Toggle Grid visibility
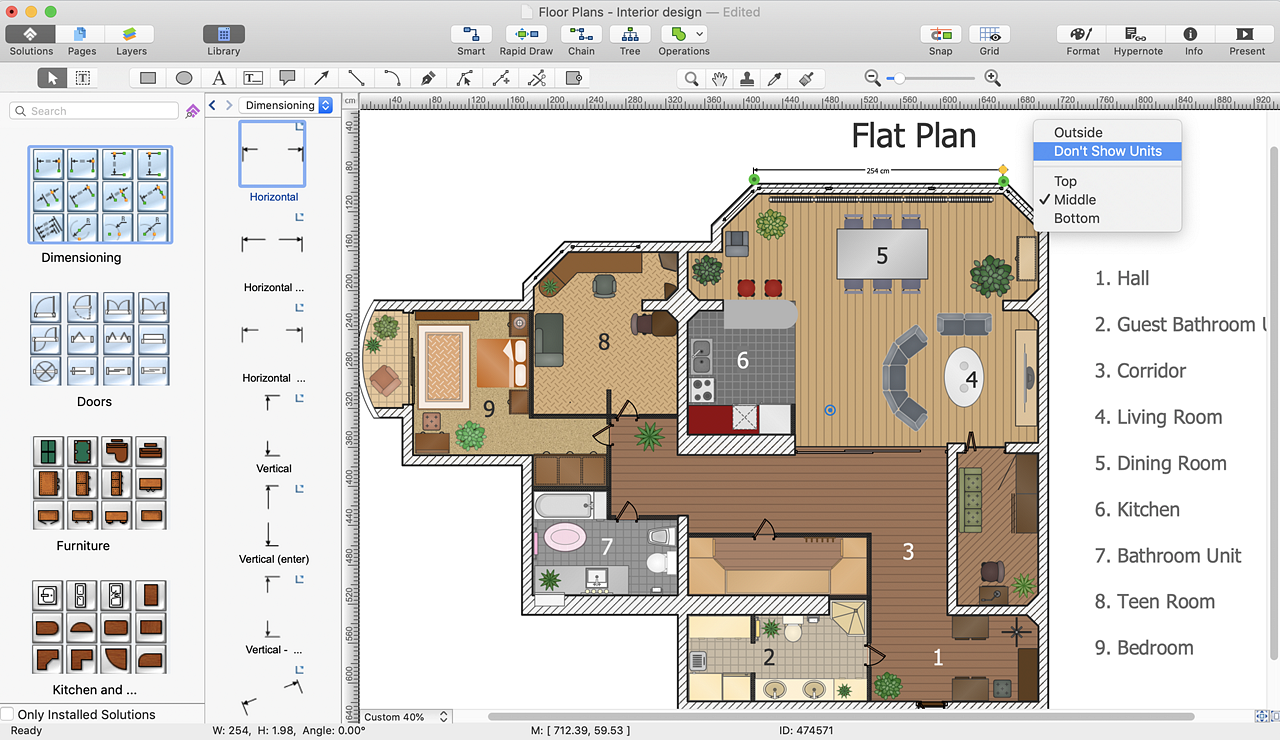This screenshot has width=1280, height=740. [x=989, y=40]
